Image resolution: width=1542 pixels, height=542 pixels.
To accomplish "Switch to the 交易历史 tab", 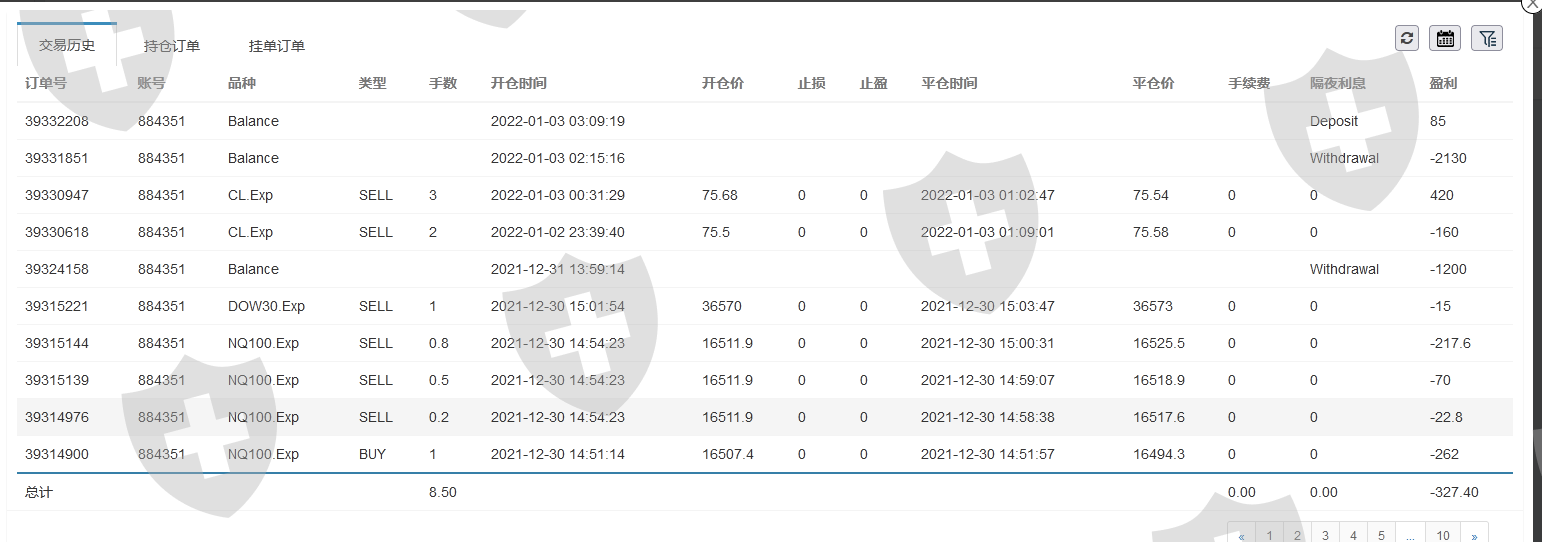I will point(67,45).
